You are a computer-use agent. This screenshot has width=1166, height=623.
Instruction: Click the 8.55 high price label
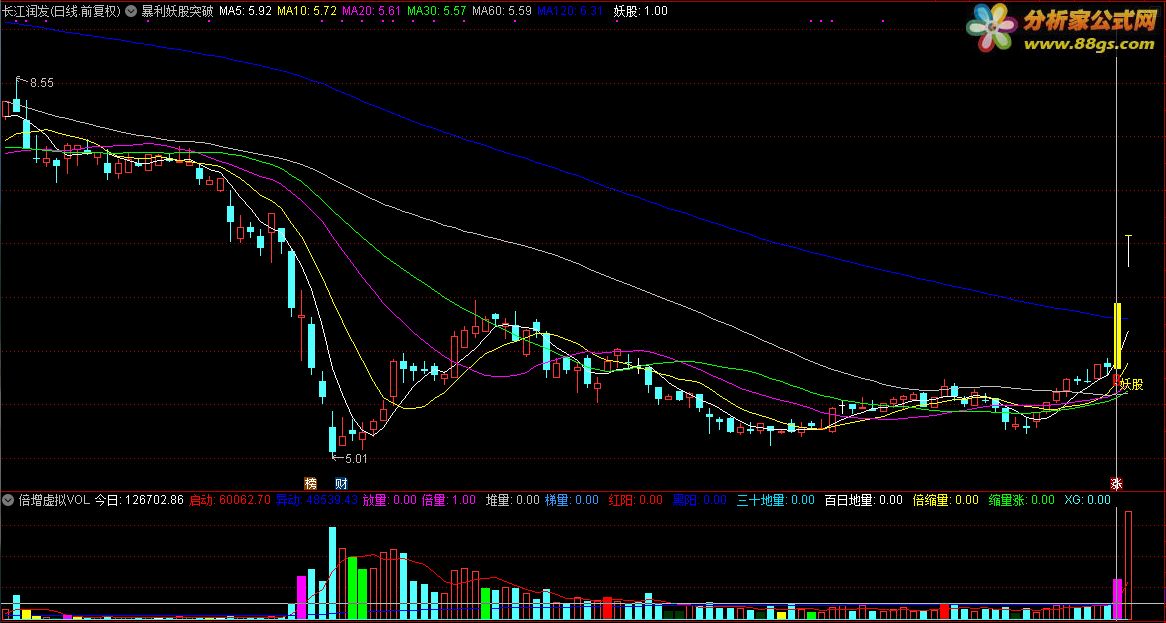pos(42,83)
